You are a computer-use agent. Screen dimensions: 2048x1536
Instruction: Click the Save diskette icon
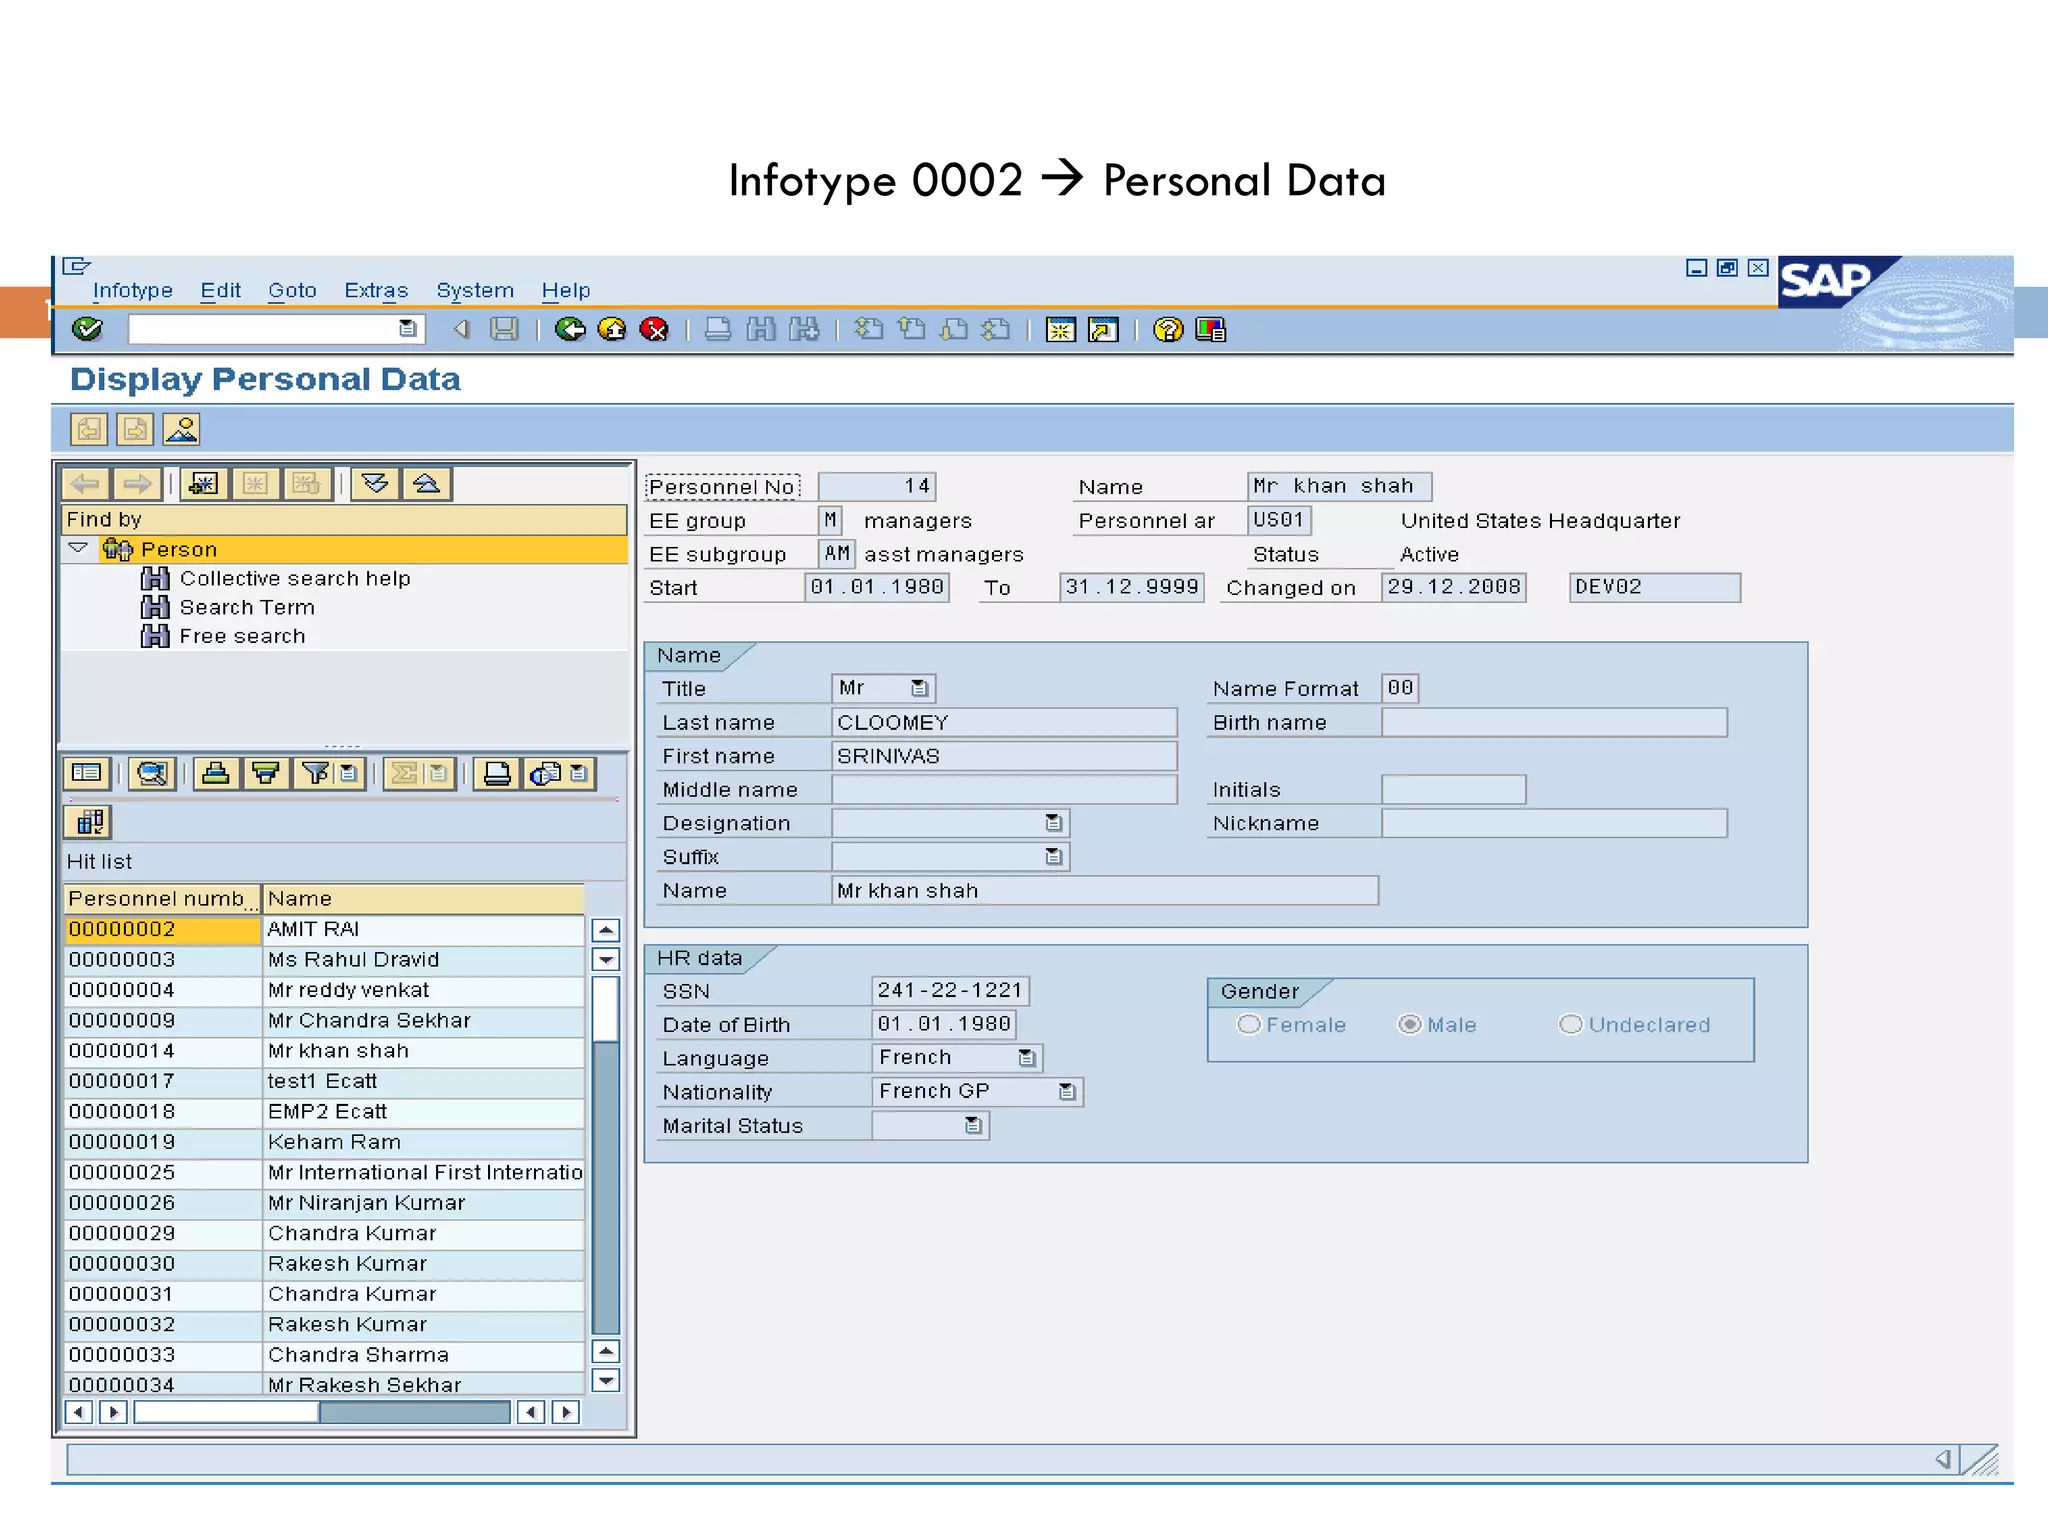505,329
